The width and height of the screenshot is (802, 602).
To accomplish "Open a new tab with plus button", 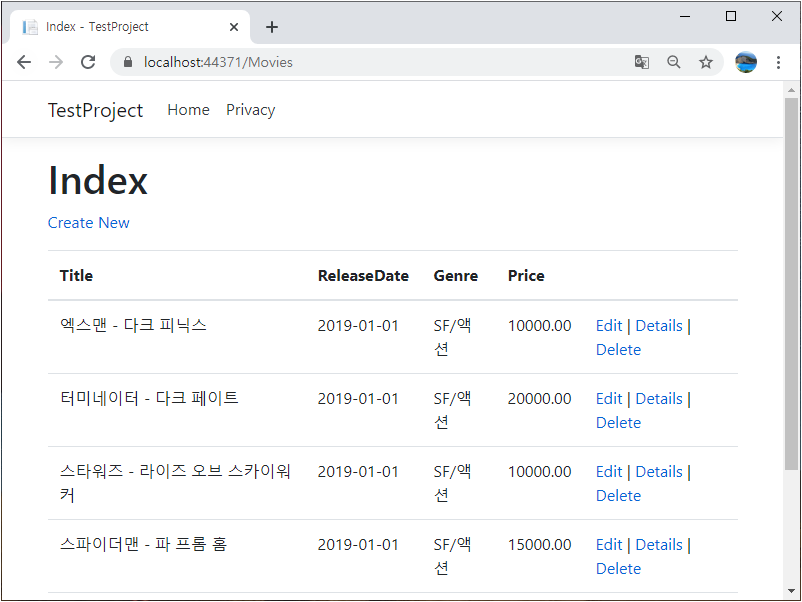I will (272, 27).
